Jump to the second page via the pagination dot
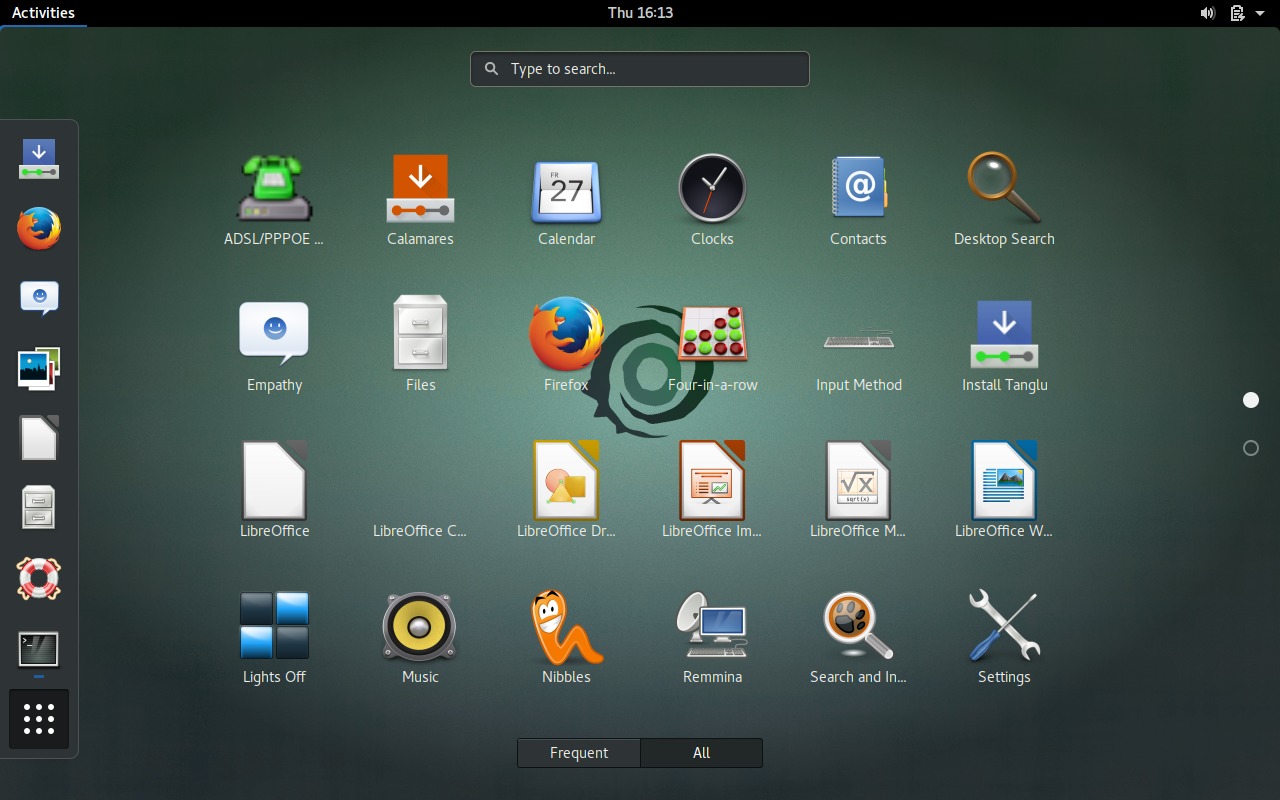The image size is (1280, 800). [x=1250, y=448]
